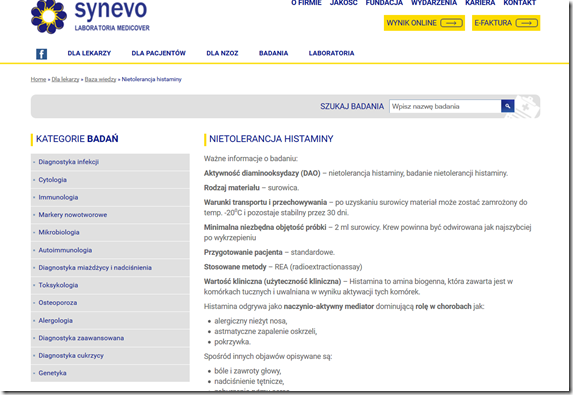The image size is (573, 395).
Task: Open Immunologia category
Action: click(x=110, y=197)
